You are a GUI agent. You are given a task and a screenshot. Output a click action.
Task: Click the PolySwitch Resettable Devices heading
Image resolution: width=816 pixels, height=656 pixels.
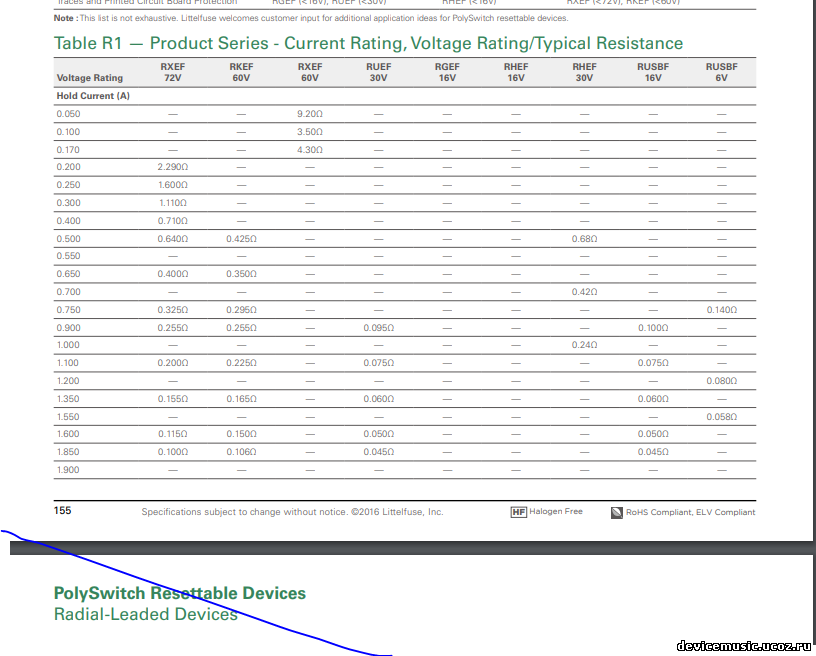point(180,594)
